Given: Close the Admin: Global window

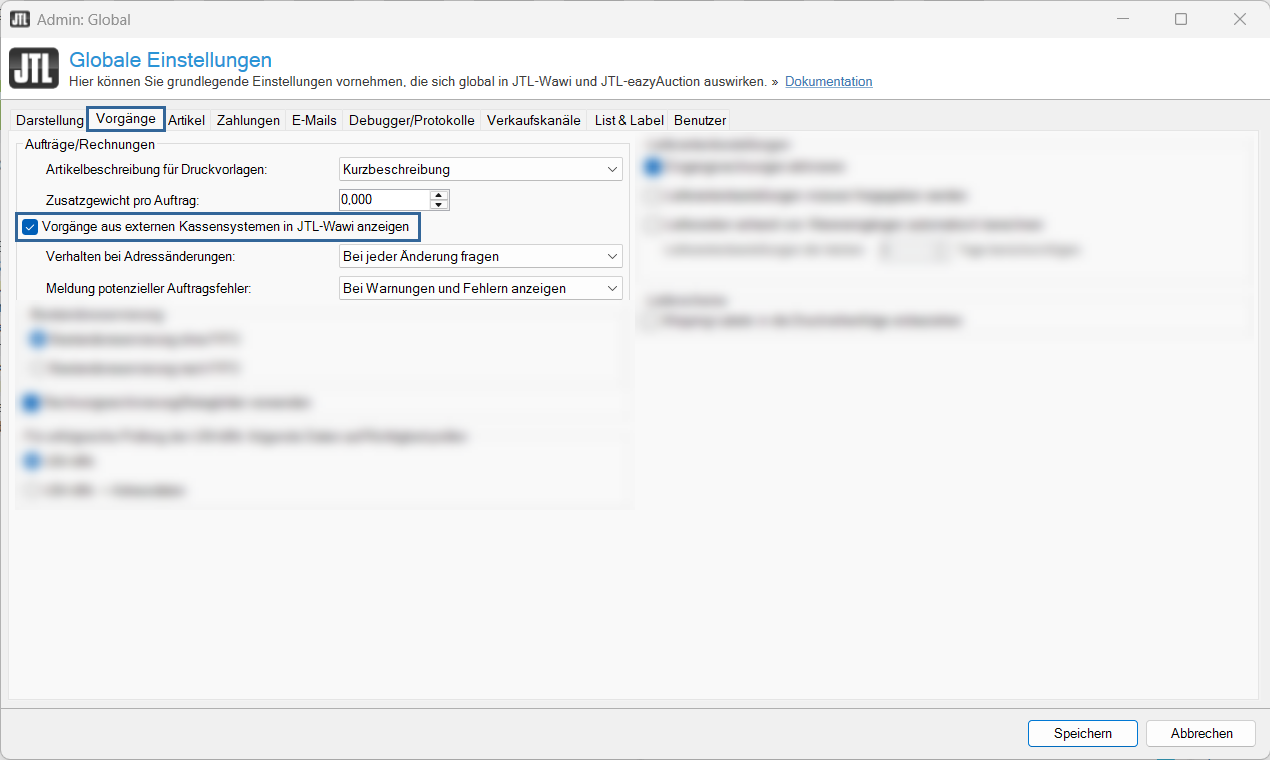Looking at the screenshot, I should (1239, 19).
